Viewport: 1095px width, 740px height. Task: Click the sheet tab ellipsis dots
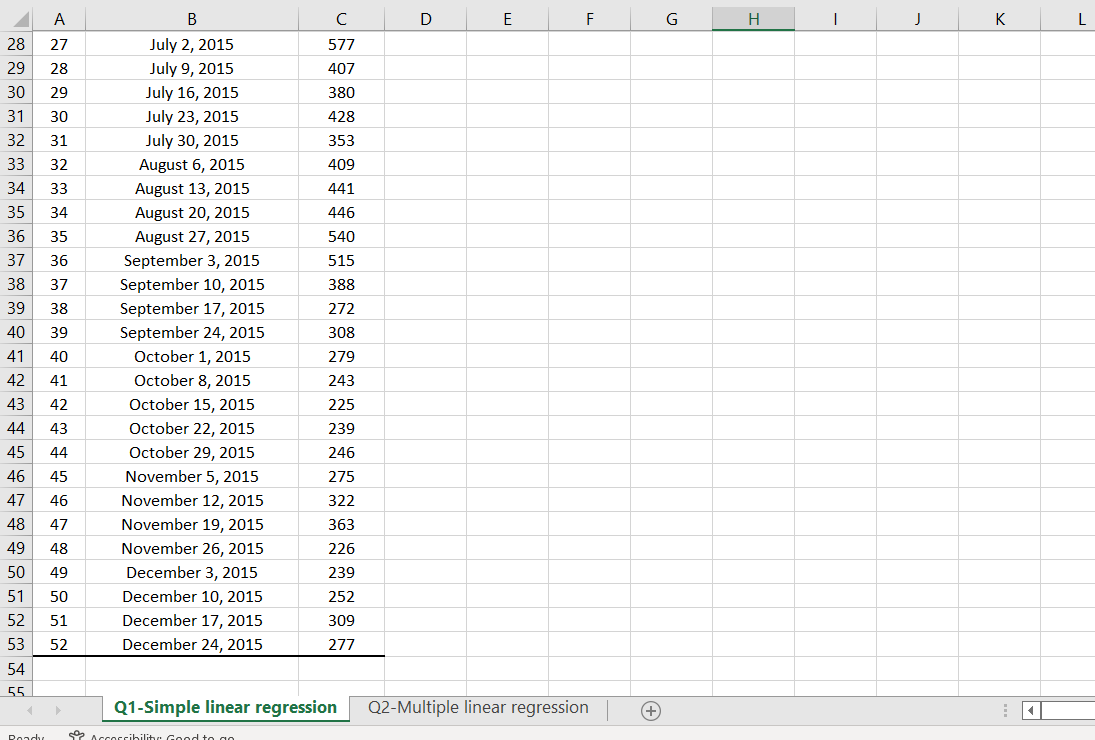tap(1003, 710)
